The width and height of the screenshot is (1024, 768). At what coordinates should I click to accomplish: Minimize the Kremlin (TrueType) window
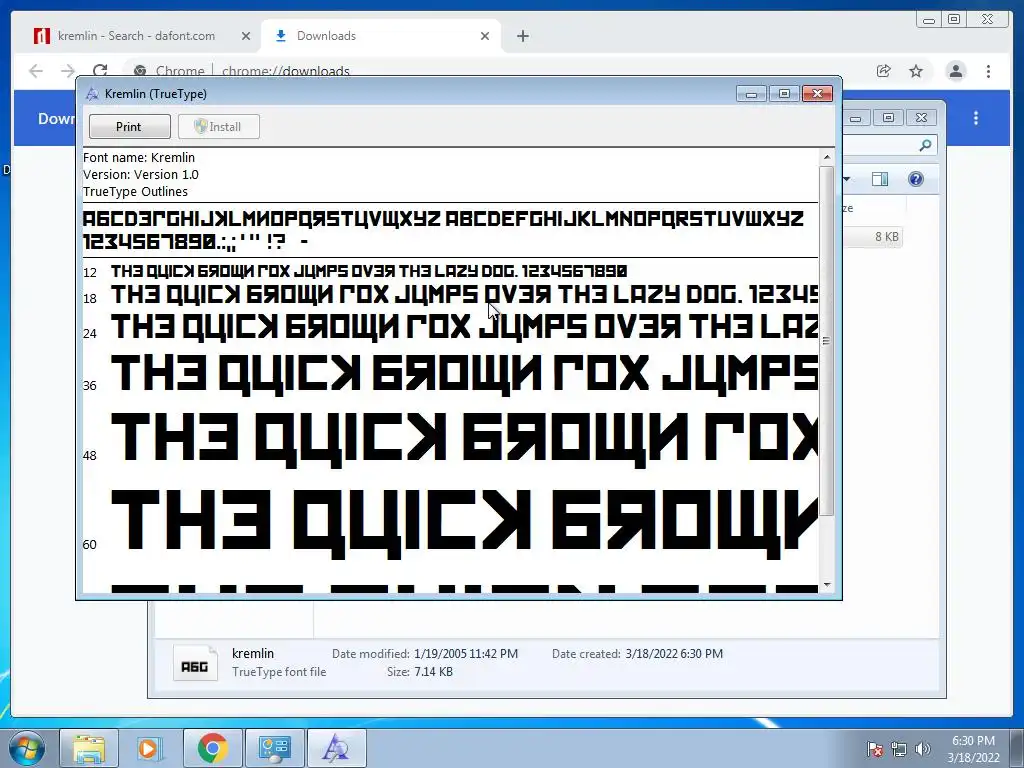(x=751, y=94)
